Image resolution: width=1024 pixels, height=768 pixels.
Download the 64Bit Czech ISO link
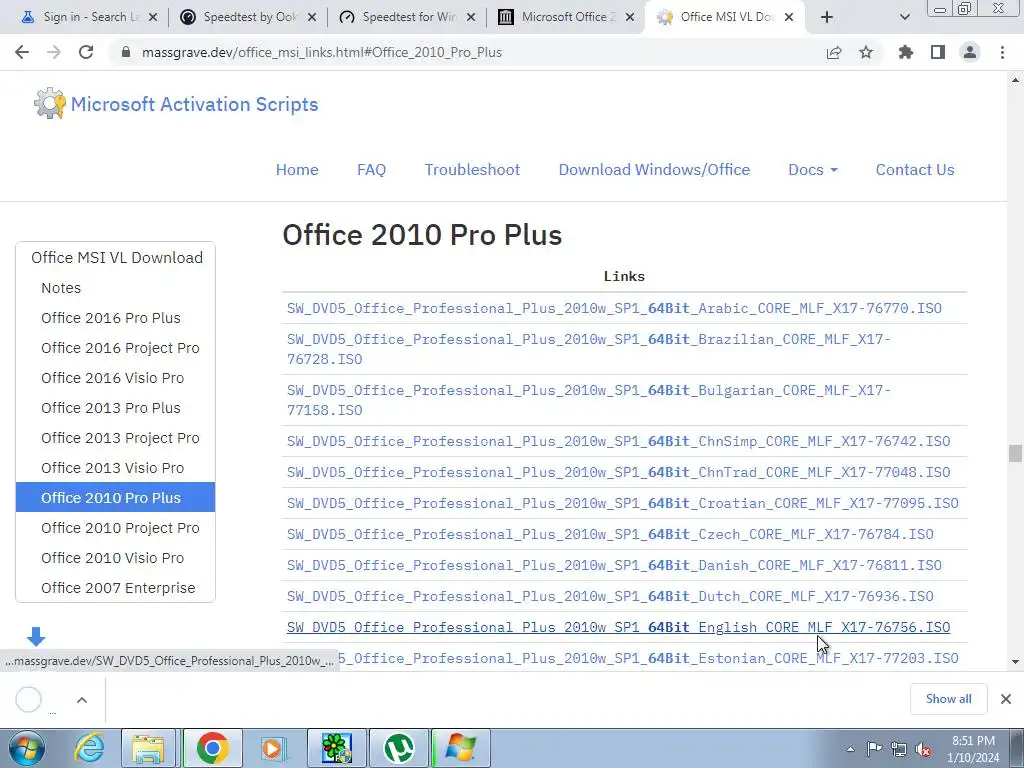[x=610, y=534]
